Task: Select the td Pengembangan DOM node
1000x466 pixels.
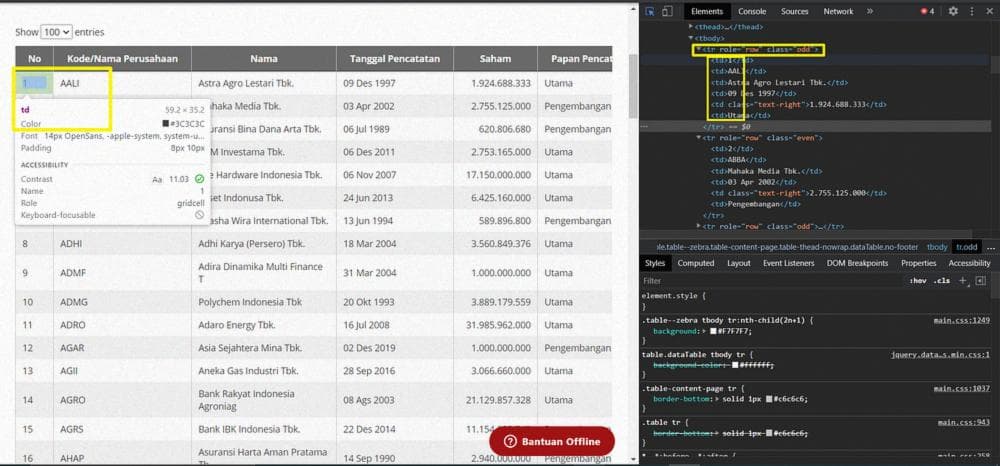Action: point(756,204)
